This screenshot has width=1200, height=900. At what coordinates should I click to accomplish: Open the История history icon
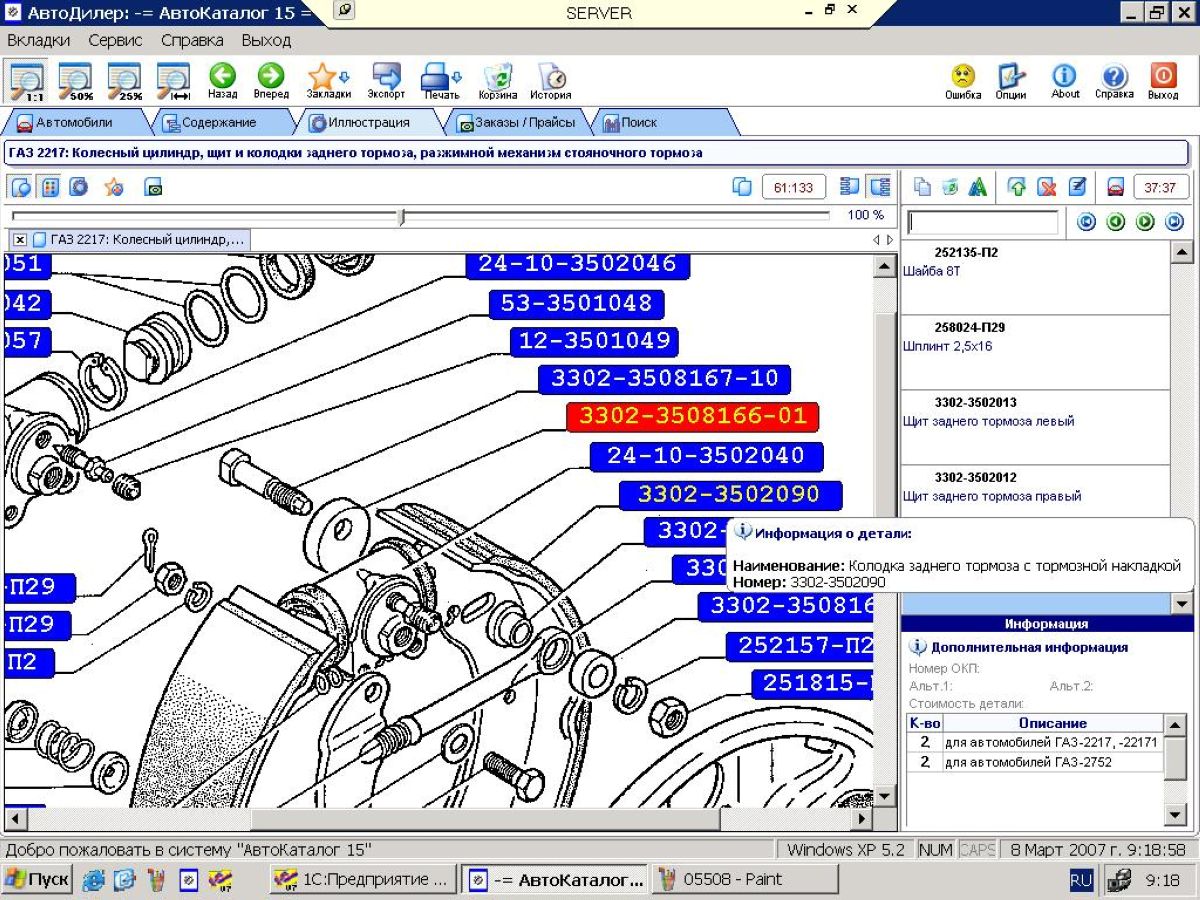coord(551,81)
